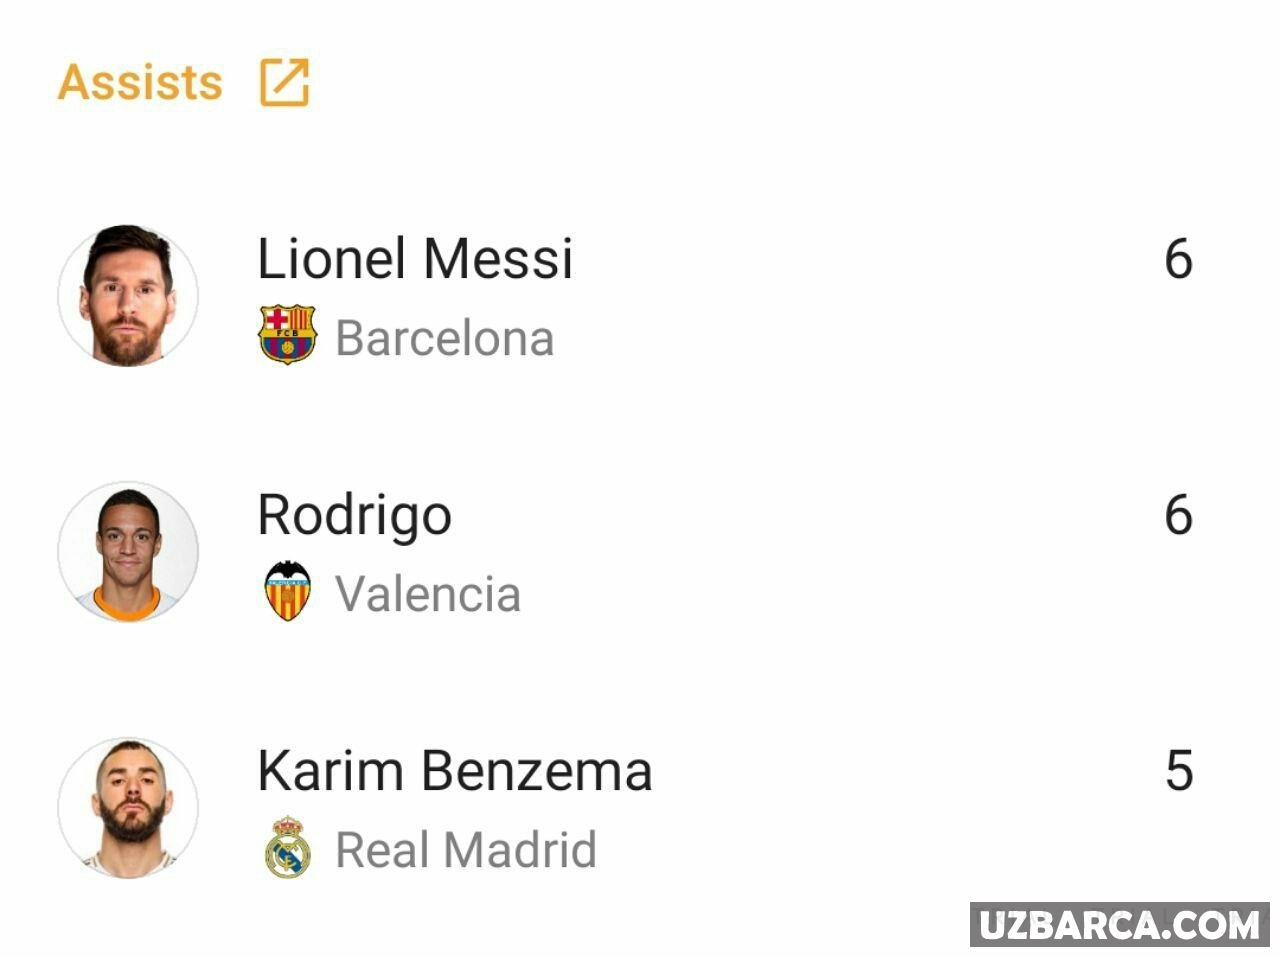Click the first name Lionel
Viewport: 1280px width, 957px height.
coord(331,259)
